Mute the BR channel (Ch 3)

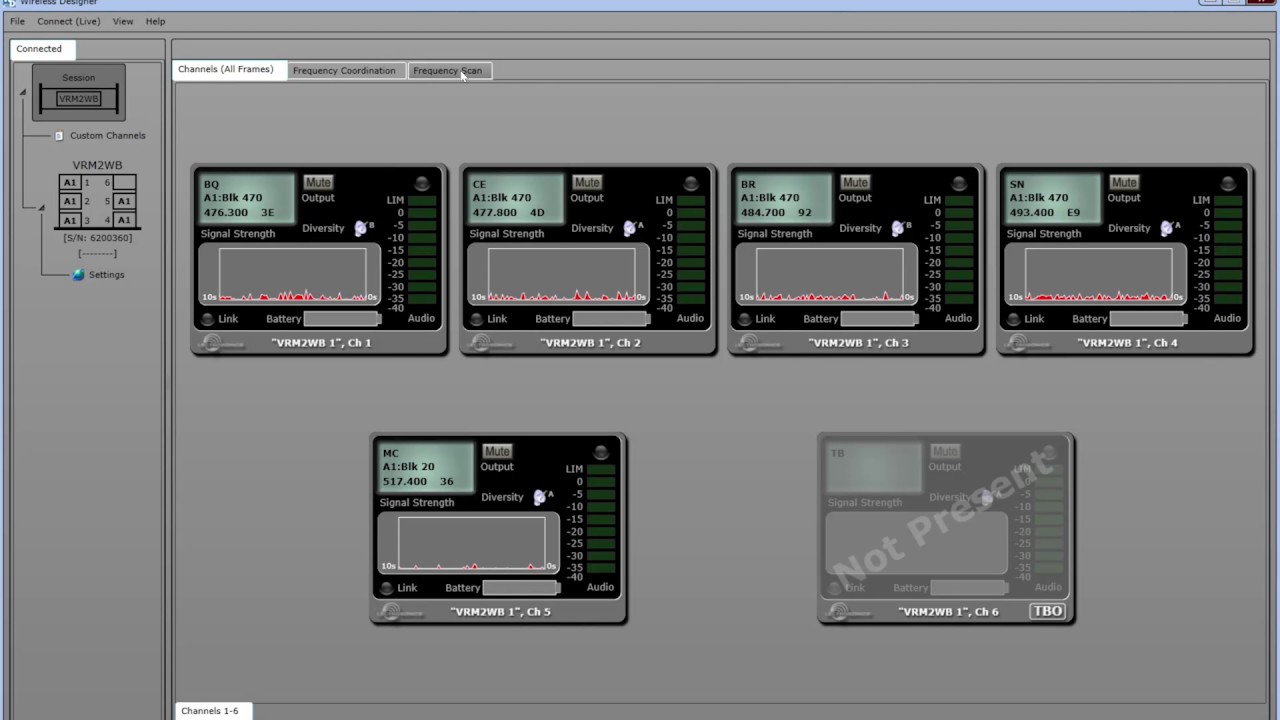[x=855, y=183]
